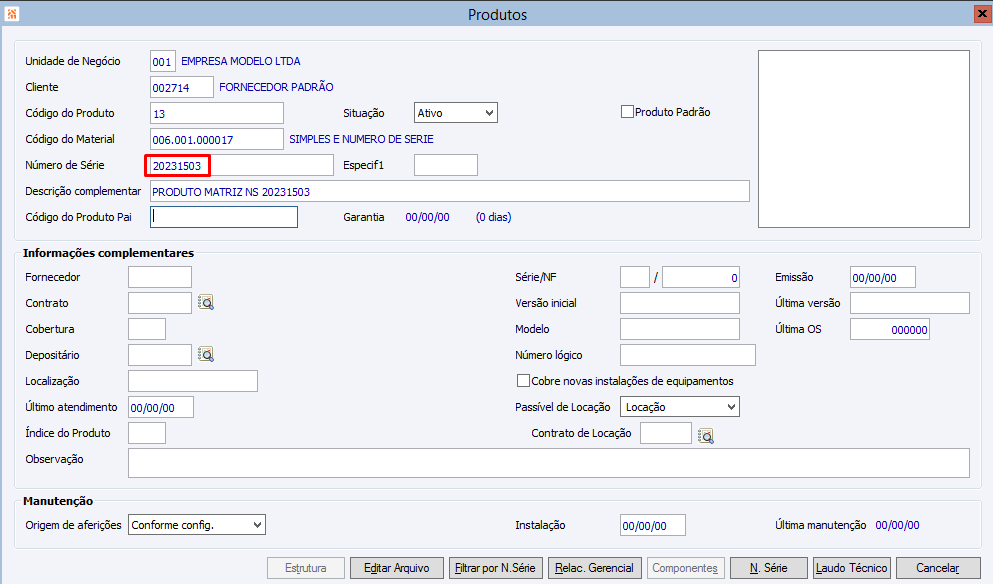
Task: Click the Contrato input field
Action: click(160, 303)
